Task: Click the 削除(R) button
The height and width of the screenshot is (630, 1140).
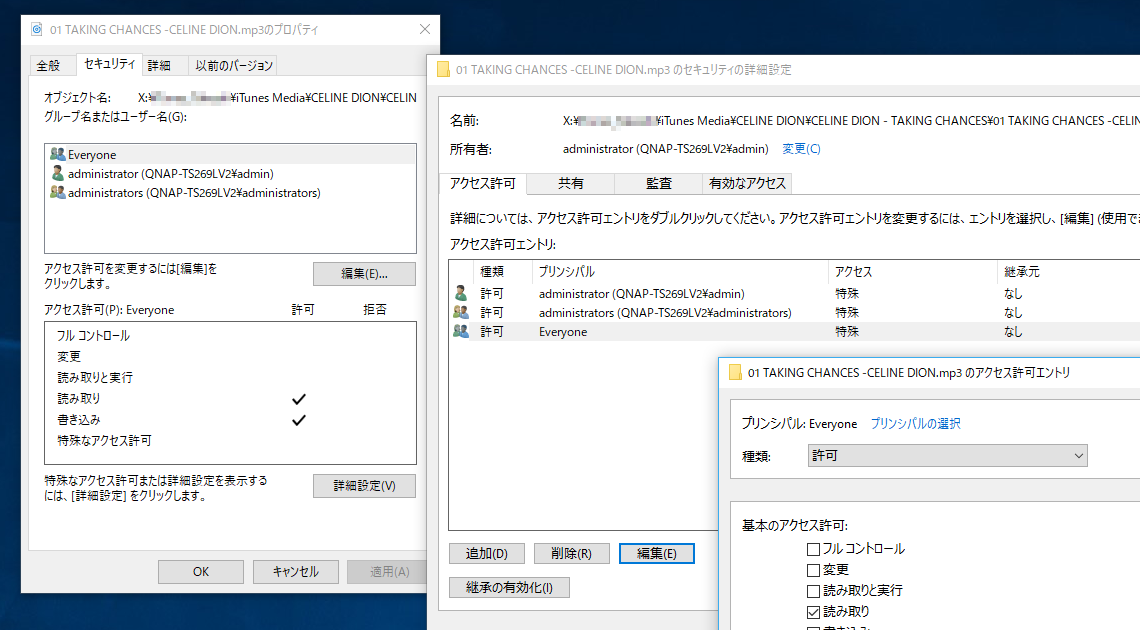Action: pos(571,554)
